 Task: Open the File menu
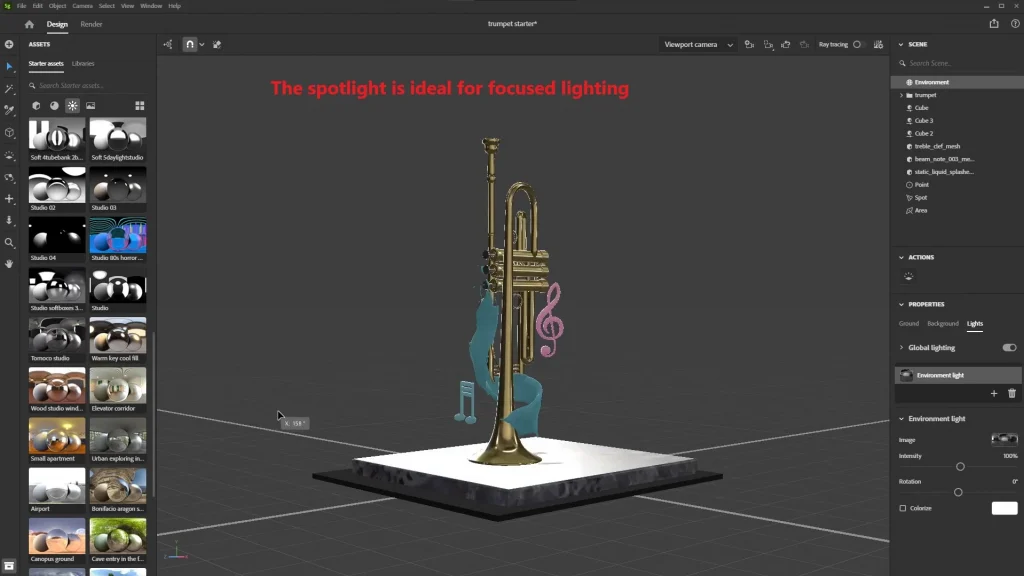22,6
